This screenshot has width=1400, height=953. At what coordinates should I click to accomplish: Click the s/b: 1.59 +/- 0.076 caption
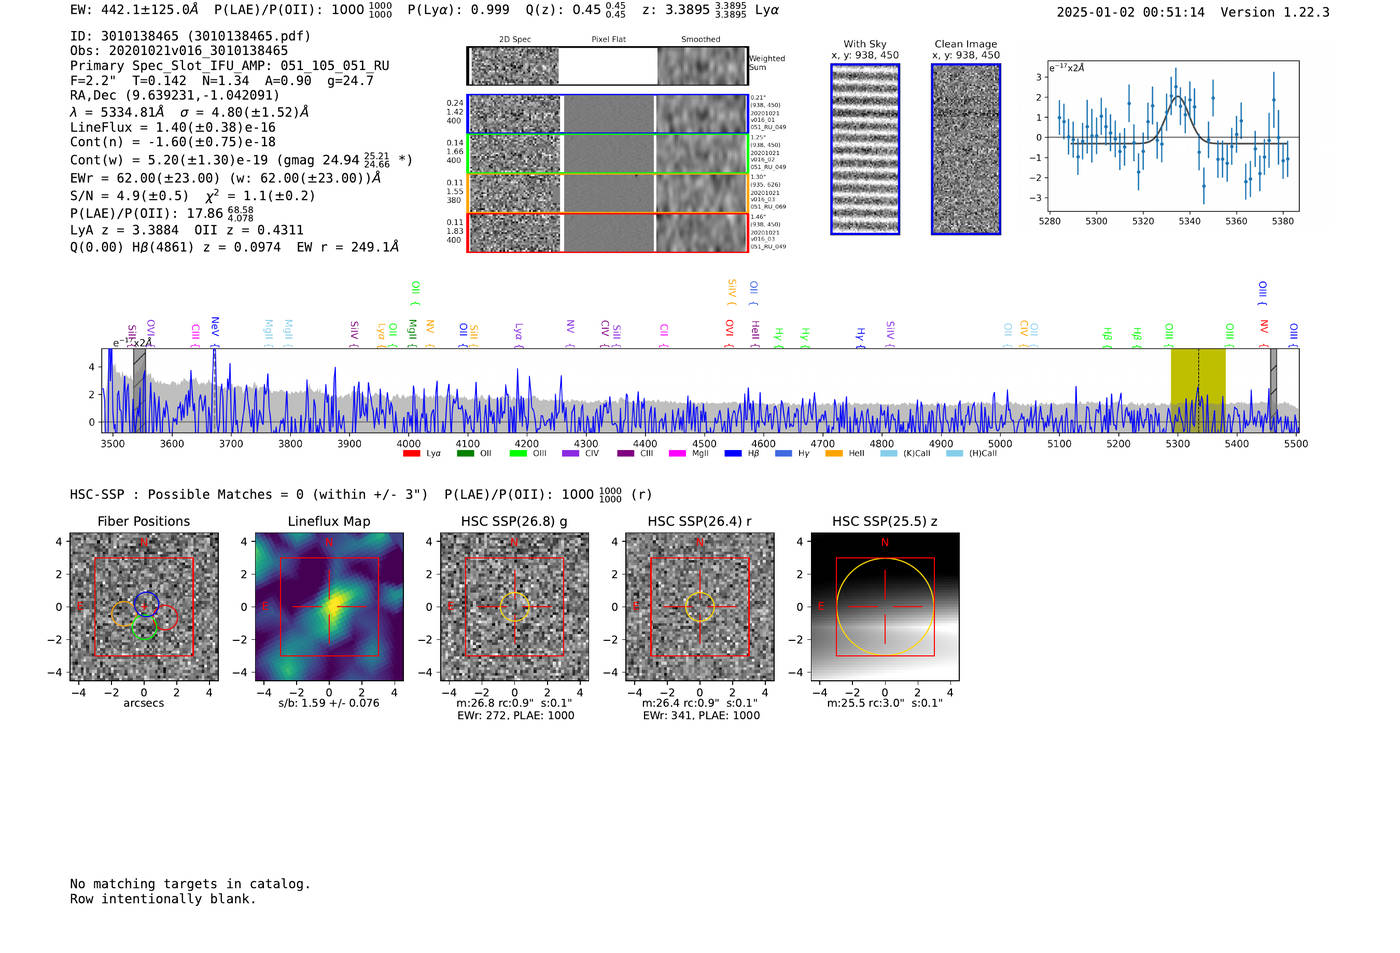coord(329,703)
